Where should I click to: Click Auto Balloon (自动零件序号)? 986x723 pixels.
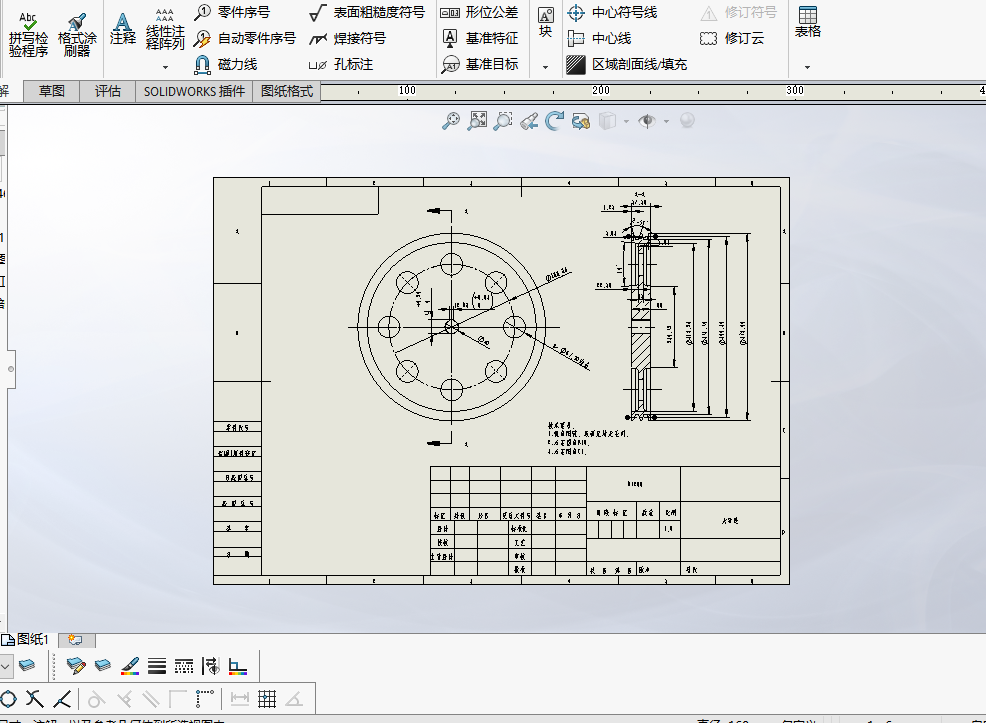(245, 38)
